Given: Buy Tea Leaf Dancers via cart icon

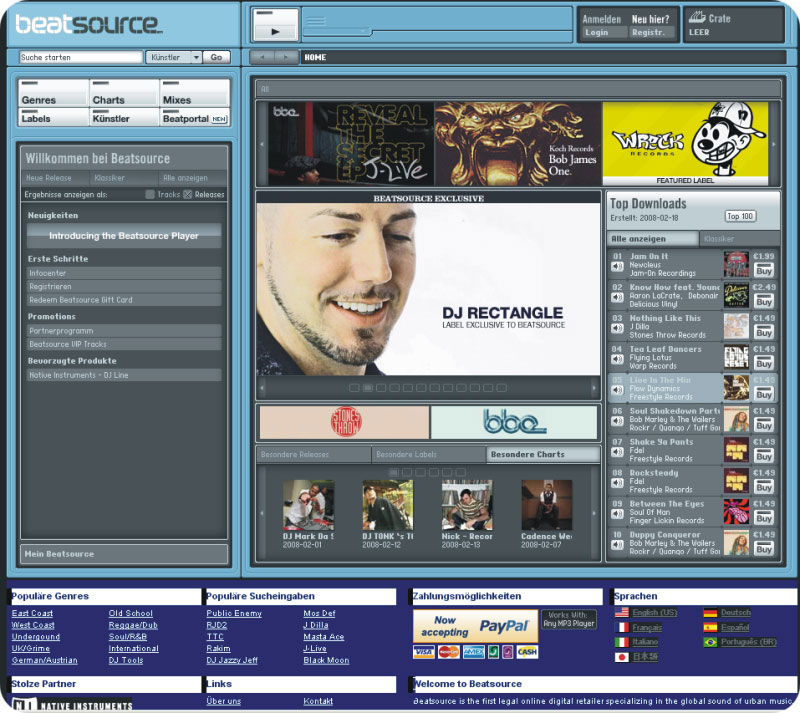Looking at the screenshot, I should [x=764, y=364].
